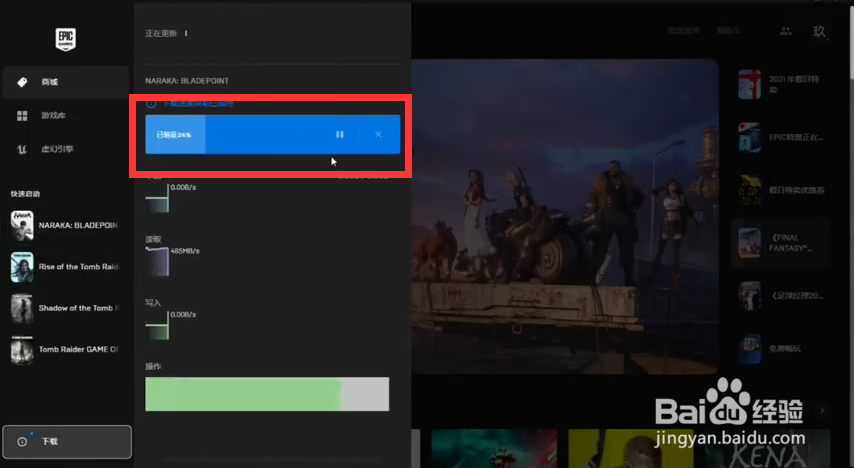Image resolution: width=854 pixels, height=468 pixels.
Task: Open the 虚幻引擎 Unreal Engine tab
Action: [65, 149]
